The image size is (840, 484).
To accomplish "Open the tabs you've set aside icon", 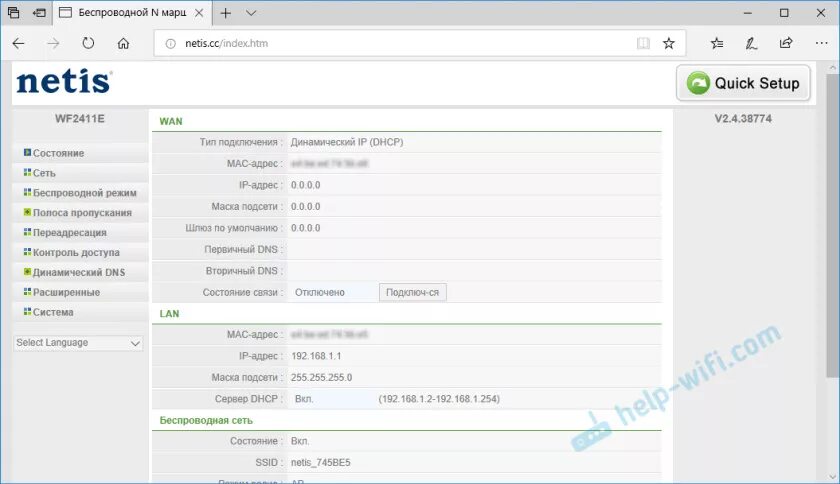I will point(13,13).
